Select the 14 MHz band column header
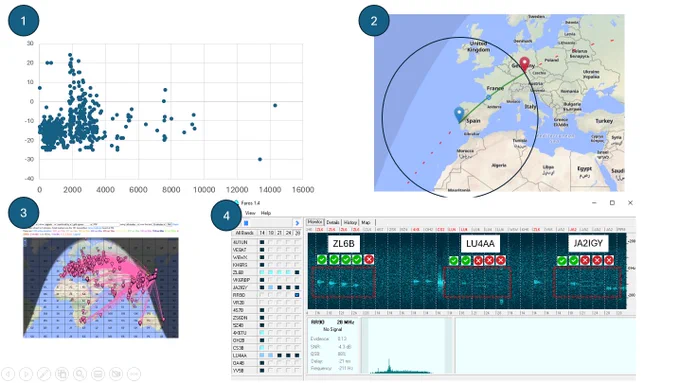This screenshot has height=383, width=680. (262, 233)
